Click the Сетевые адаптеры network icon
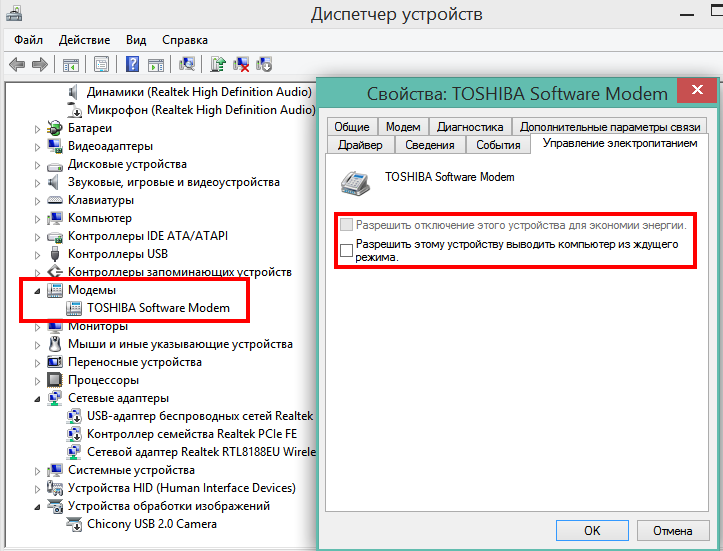 click(54, 398)
